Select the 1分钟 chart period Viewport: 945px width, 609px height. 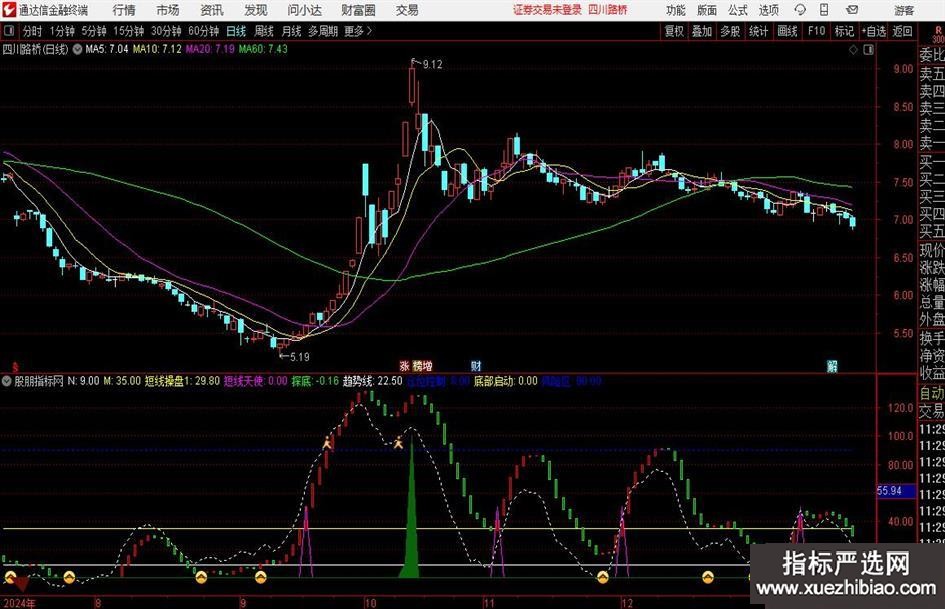click(x=61, y=31)
